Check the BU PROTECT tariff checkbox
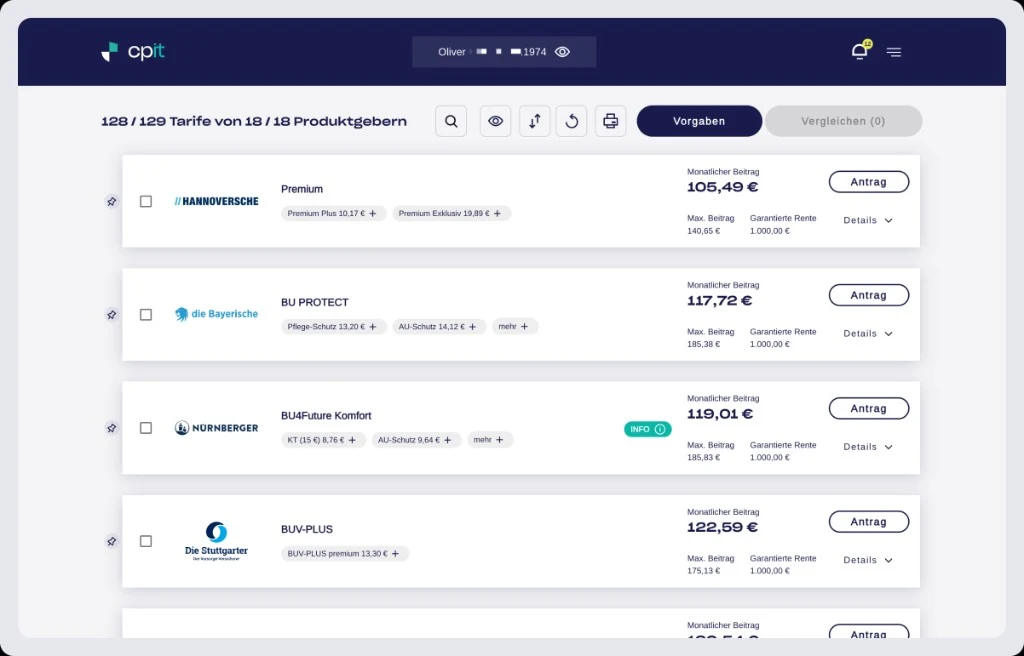This screenshot has height=656, width=1024. click(146, 315)
